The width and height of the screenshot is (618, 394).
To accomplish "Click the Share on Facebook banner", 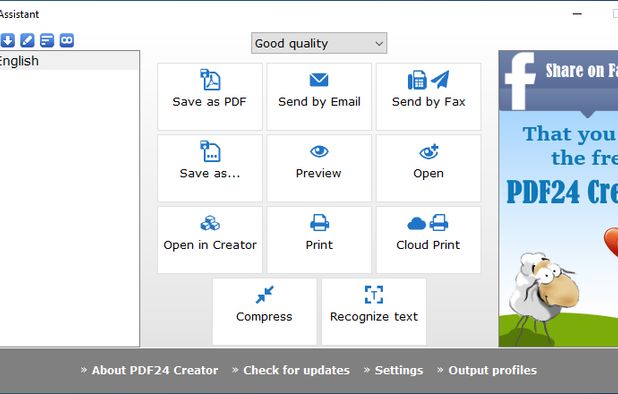I will pos(558,81).
